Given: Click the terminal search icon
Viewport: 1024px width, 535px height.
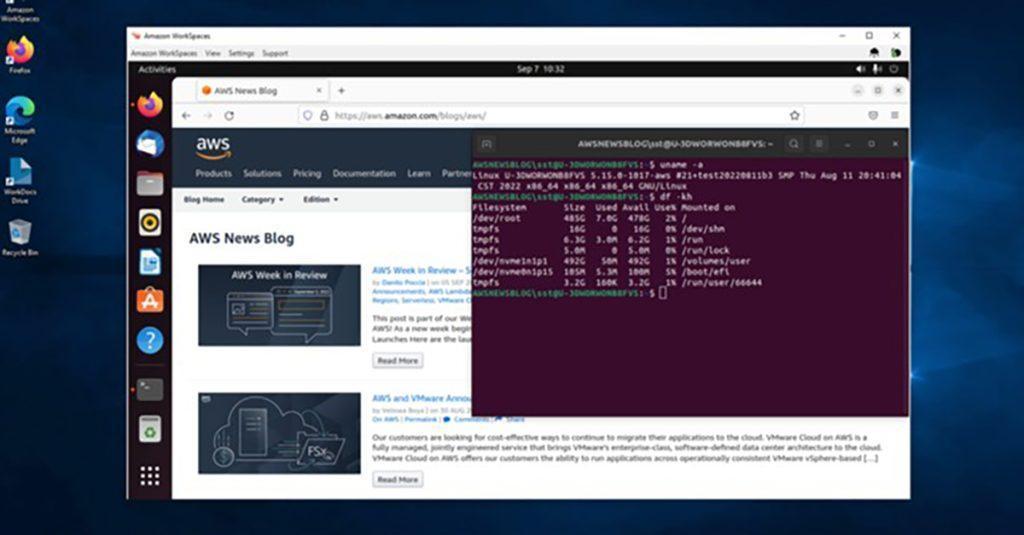Looking at the screenshot, I should pyautogui.click(x=793, y=144).
